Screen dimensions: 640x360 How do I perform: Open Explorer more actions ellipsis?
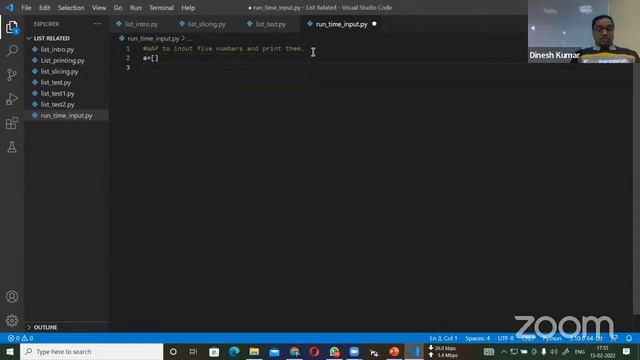98,24
